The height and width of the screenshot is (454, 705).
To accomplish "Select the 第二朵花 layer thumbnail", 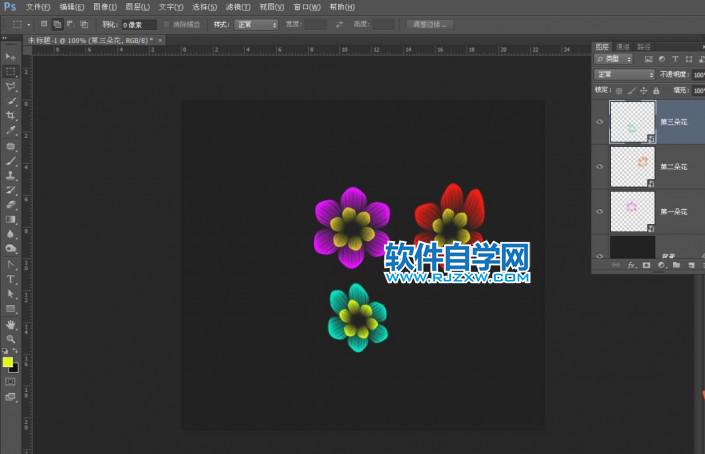I will pyautogui.click(x=632, y=167).
